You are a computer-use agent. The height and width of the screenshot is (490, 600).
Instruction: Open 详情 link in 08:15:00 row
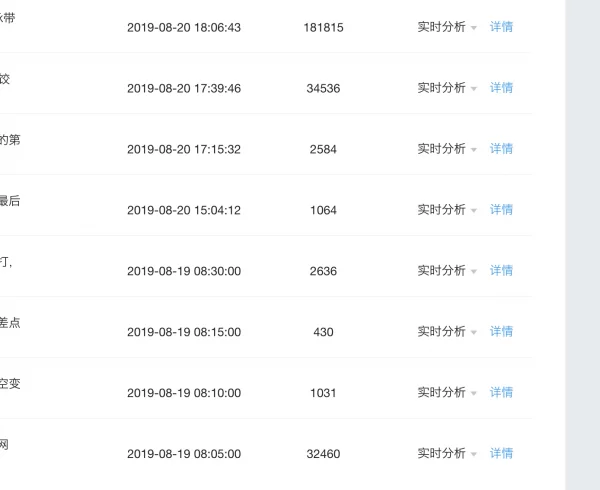(501, 332)
